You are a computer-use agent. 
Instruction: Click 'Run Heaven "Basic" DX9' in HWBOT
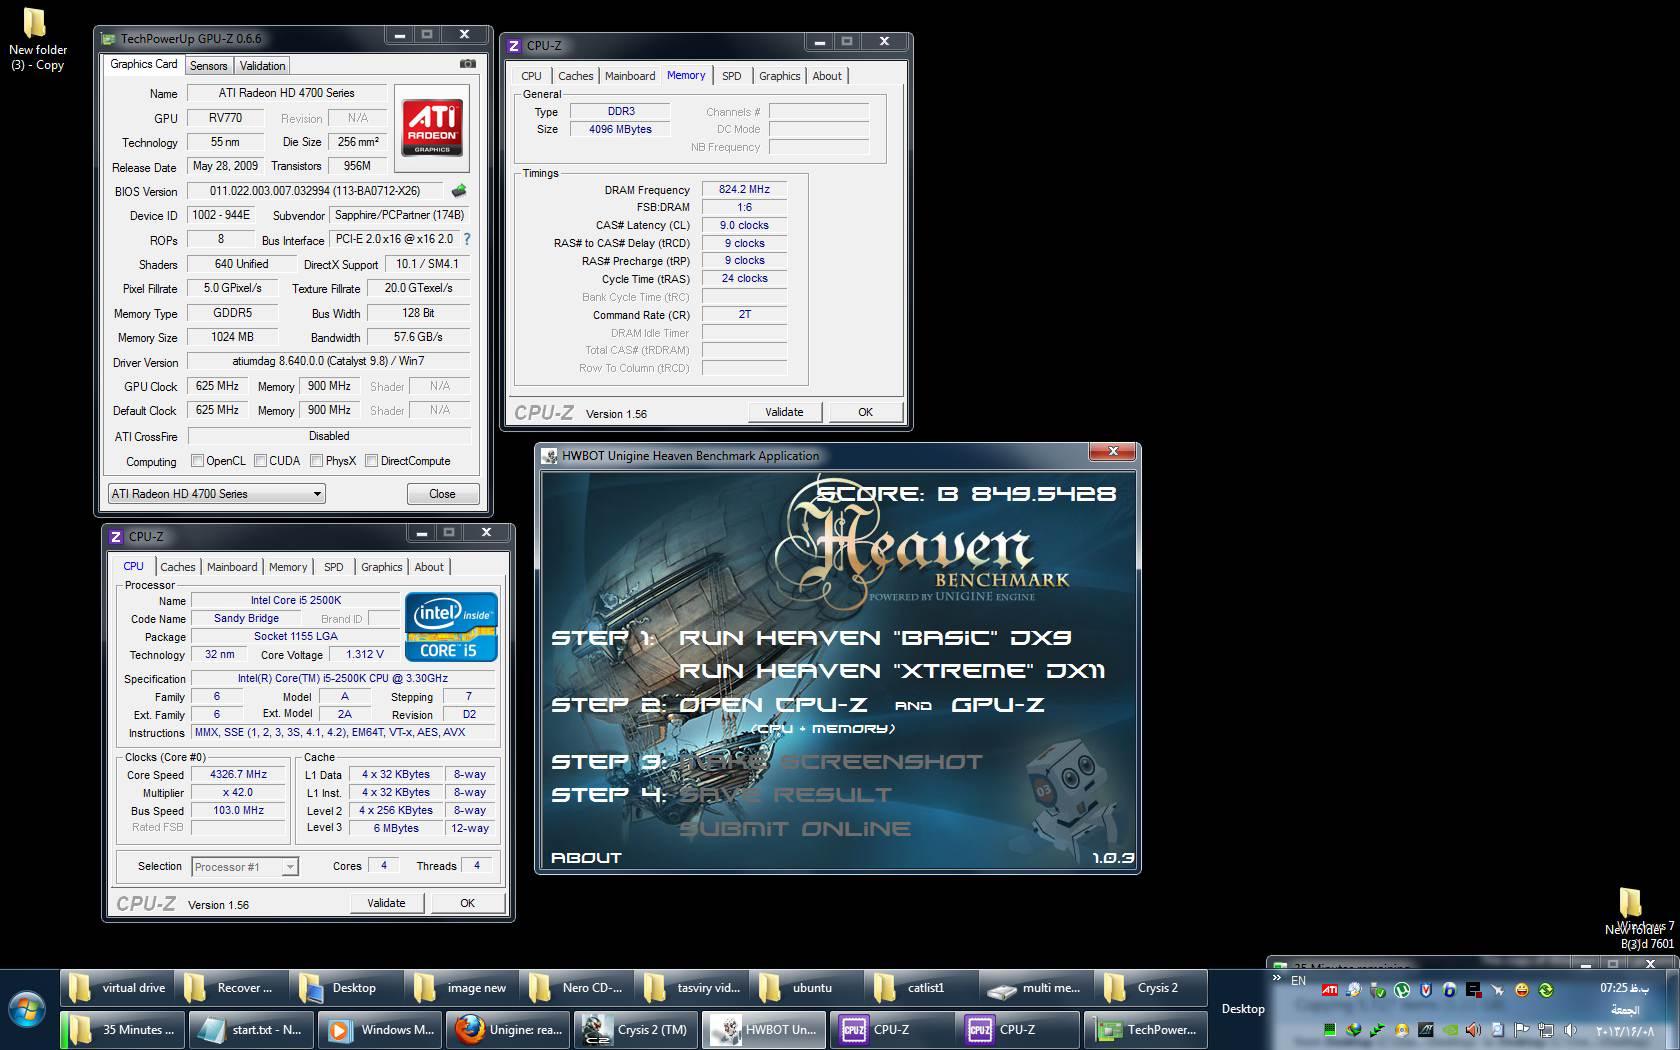click(875, 638)
